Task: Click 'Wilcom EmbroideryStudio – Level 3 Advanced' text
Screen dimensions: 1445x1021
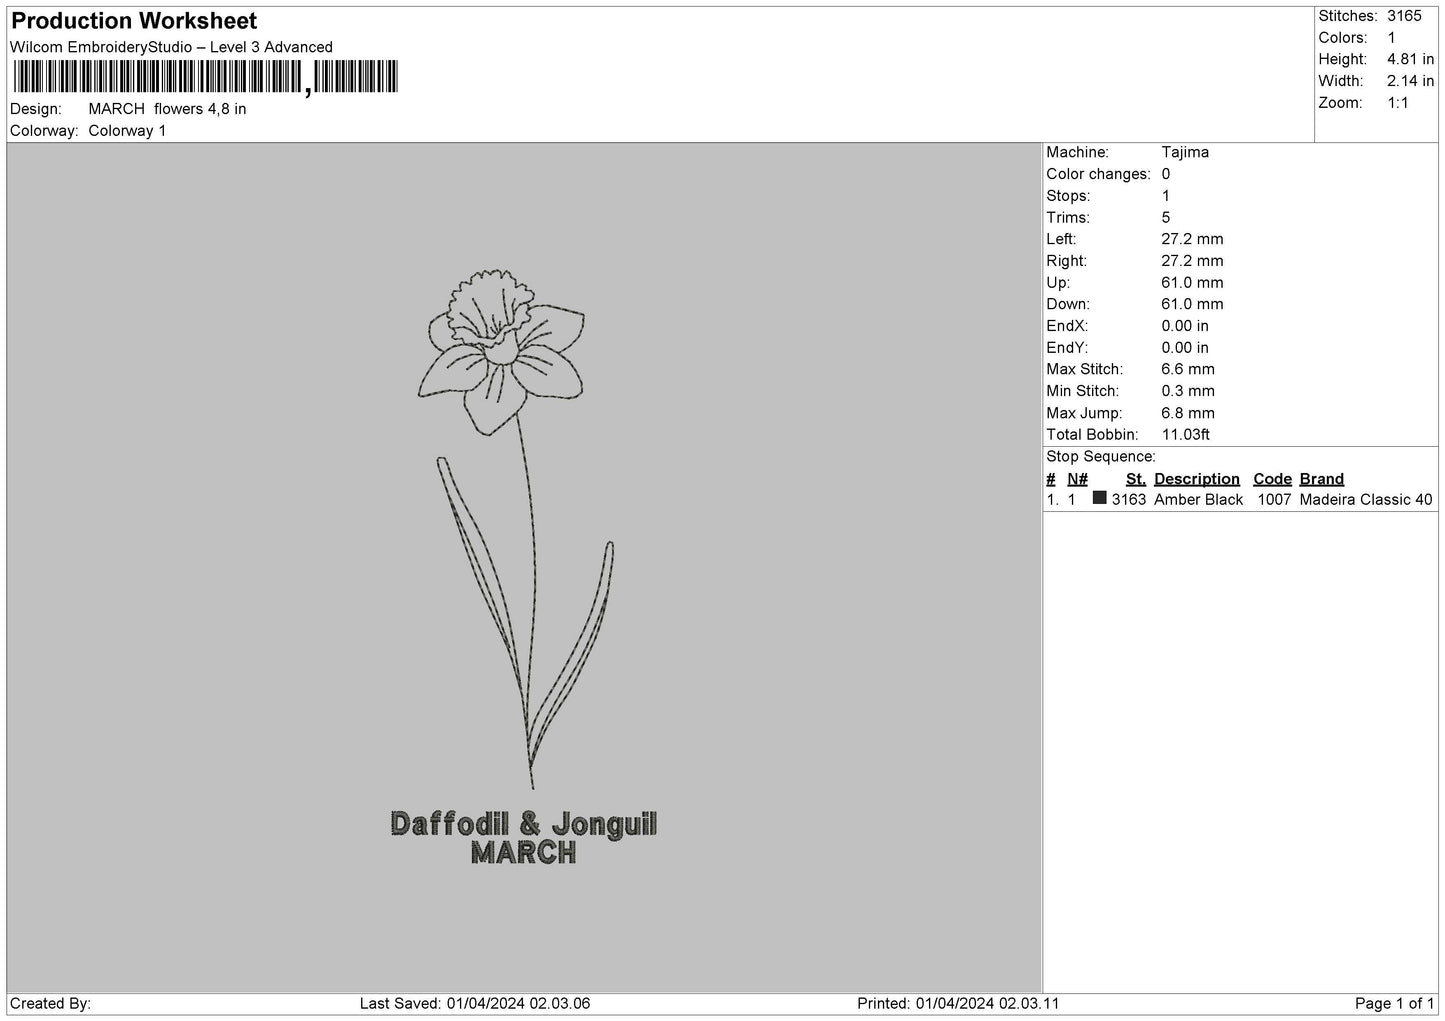Action: 171,47
